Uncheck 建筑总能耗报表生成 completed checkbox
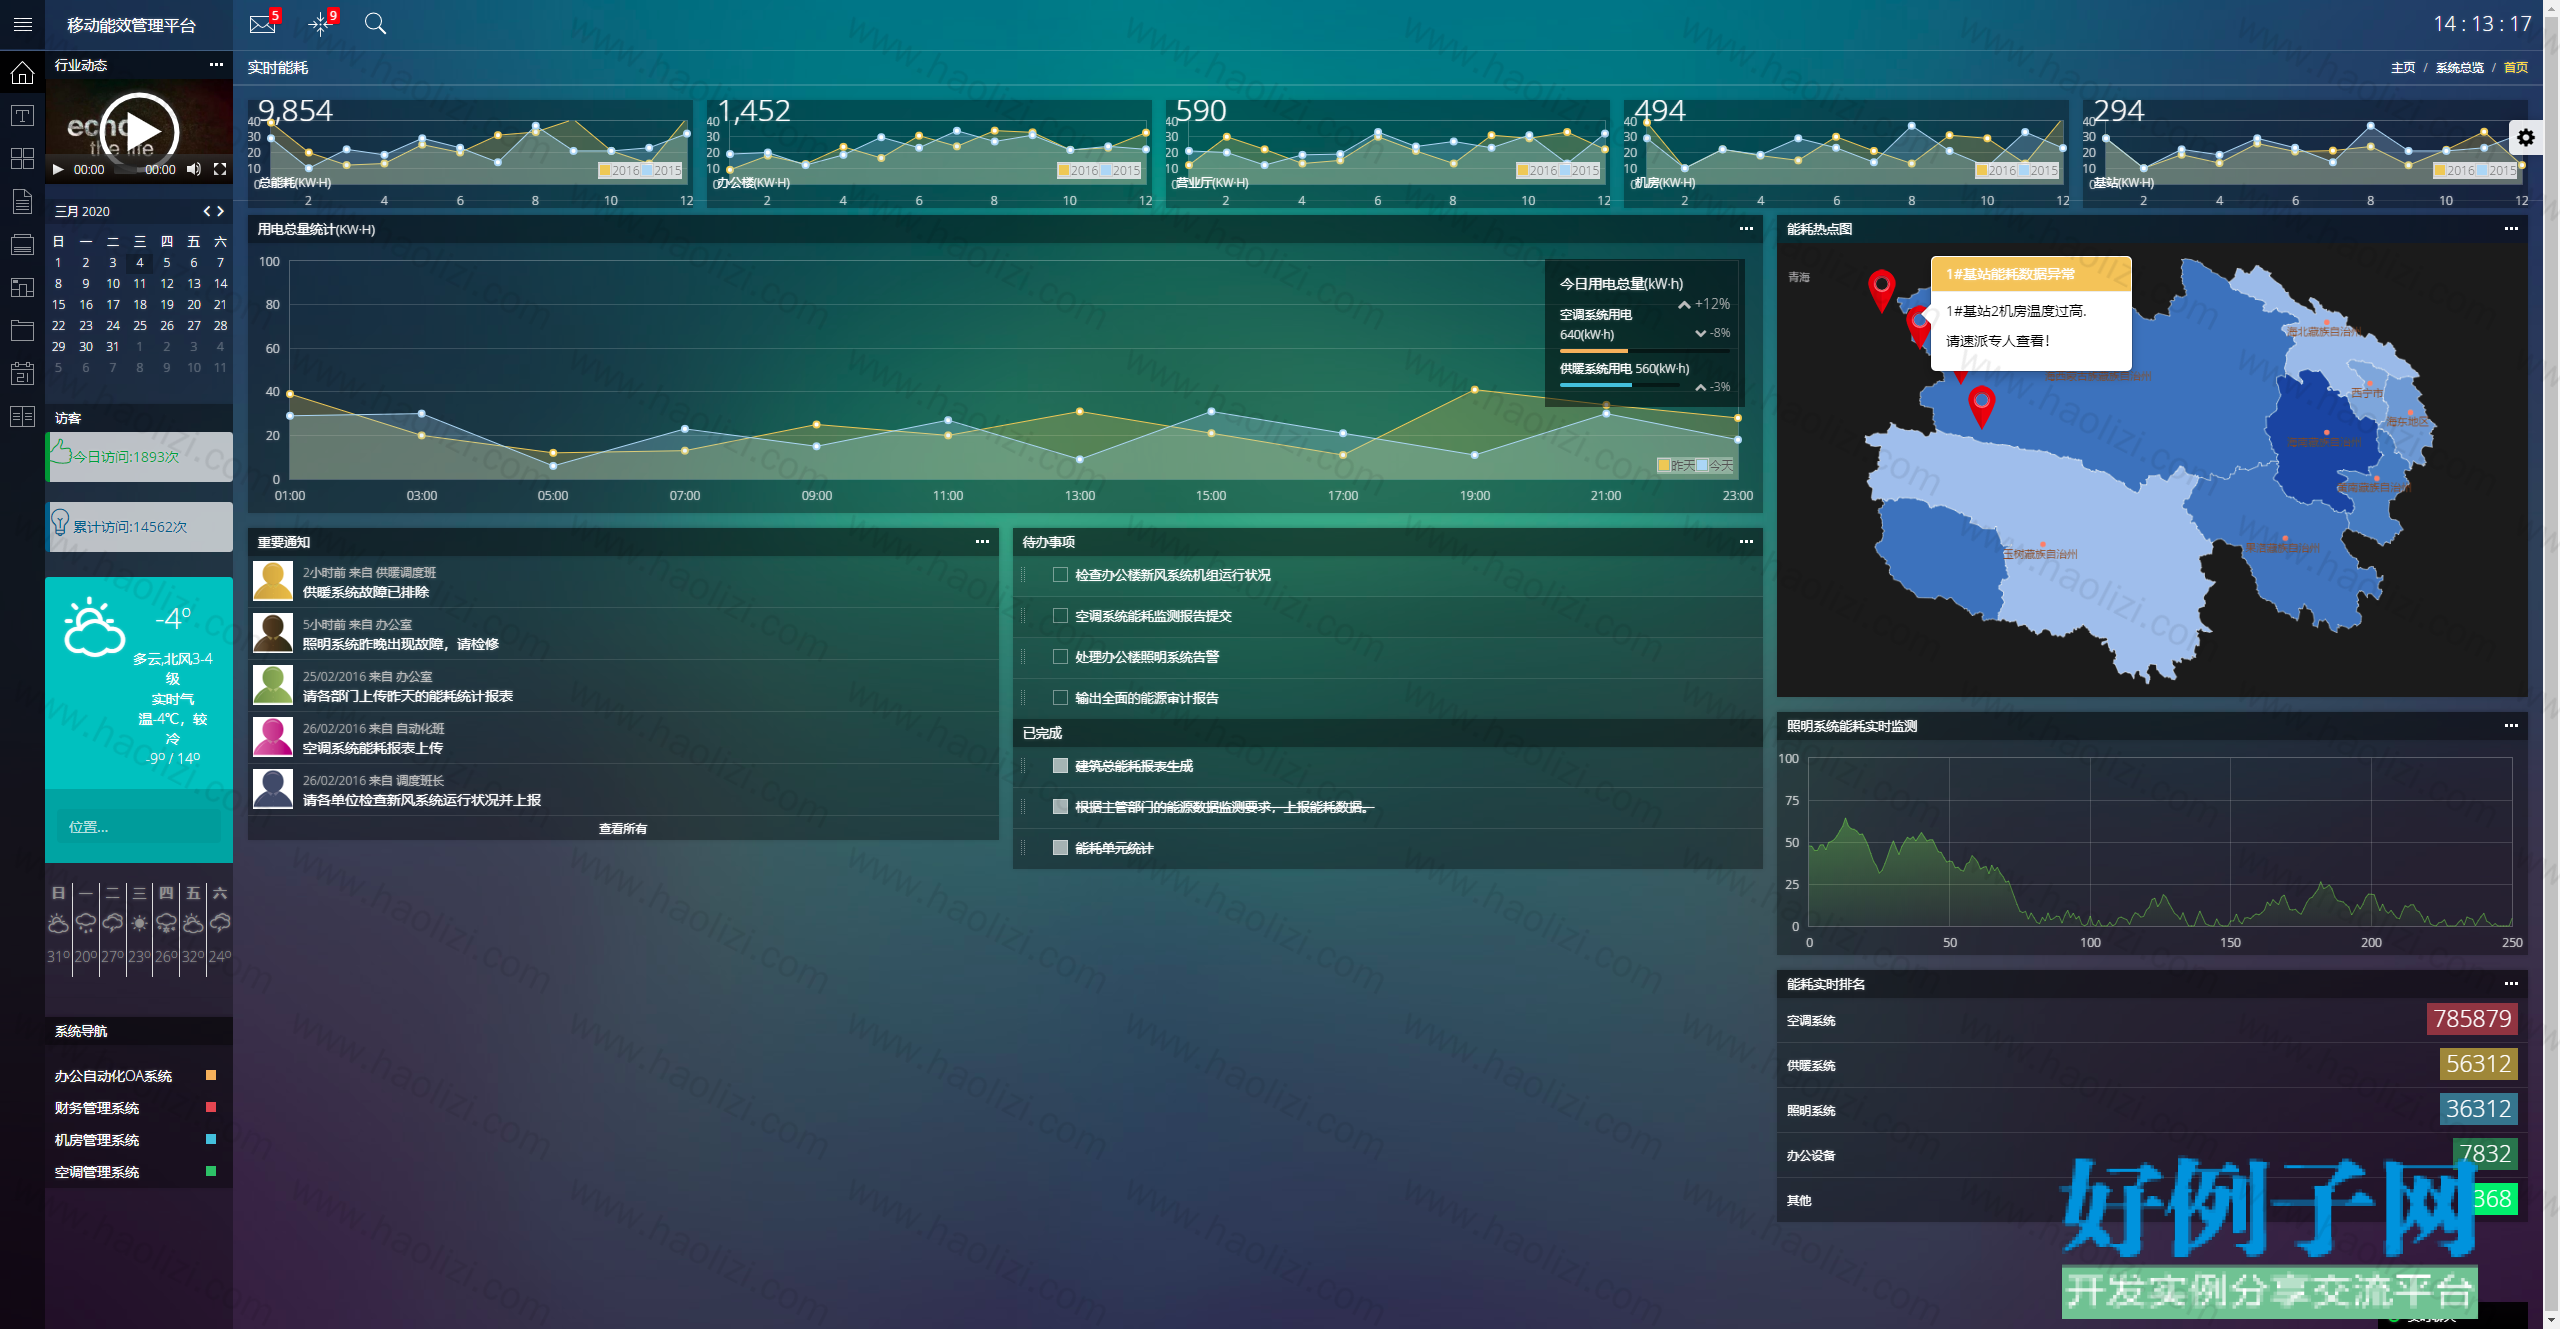The width and height of the screenshot is (2560, 1329). [x=1060, y=766]
